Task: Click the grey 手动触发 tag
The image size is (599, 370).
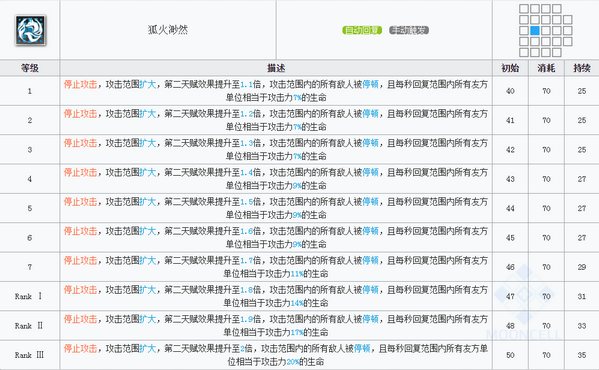Action: 409,30
